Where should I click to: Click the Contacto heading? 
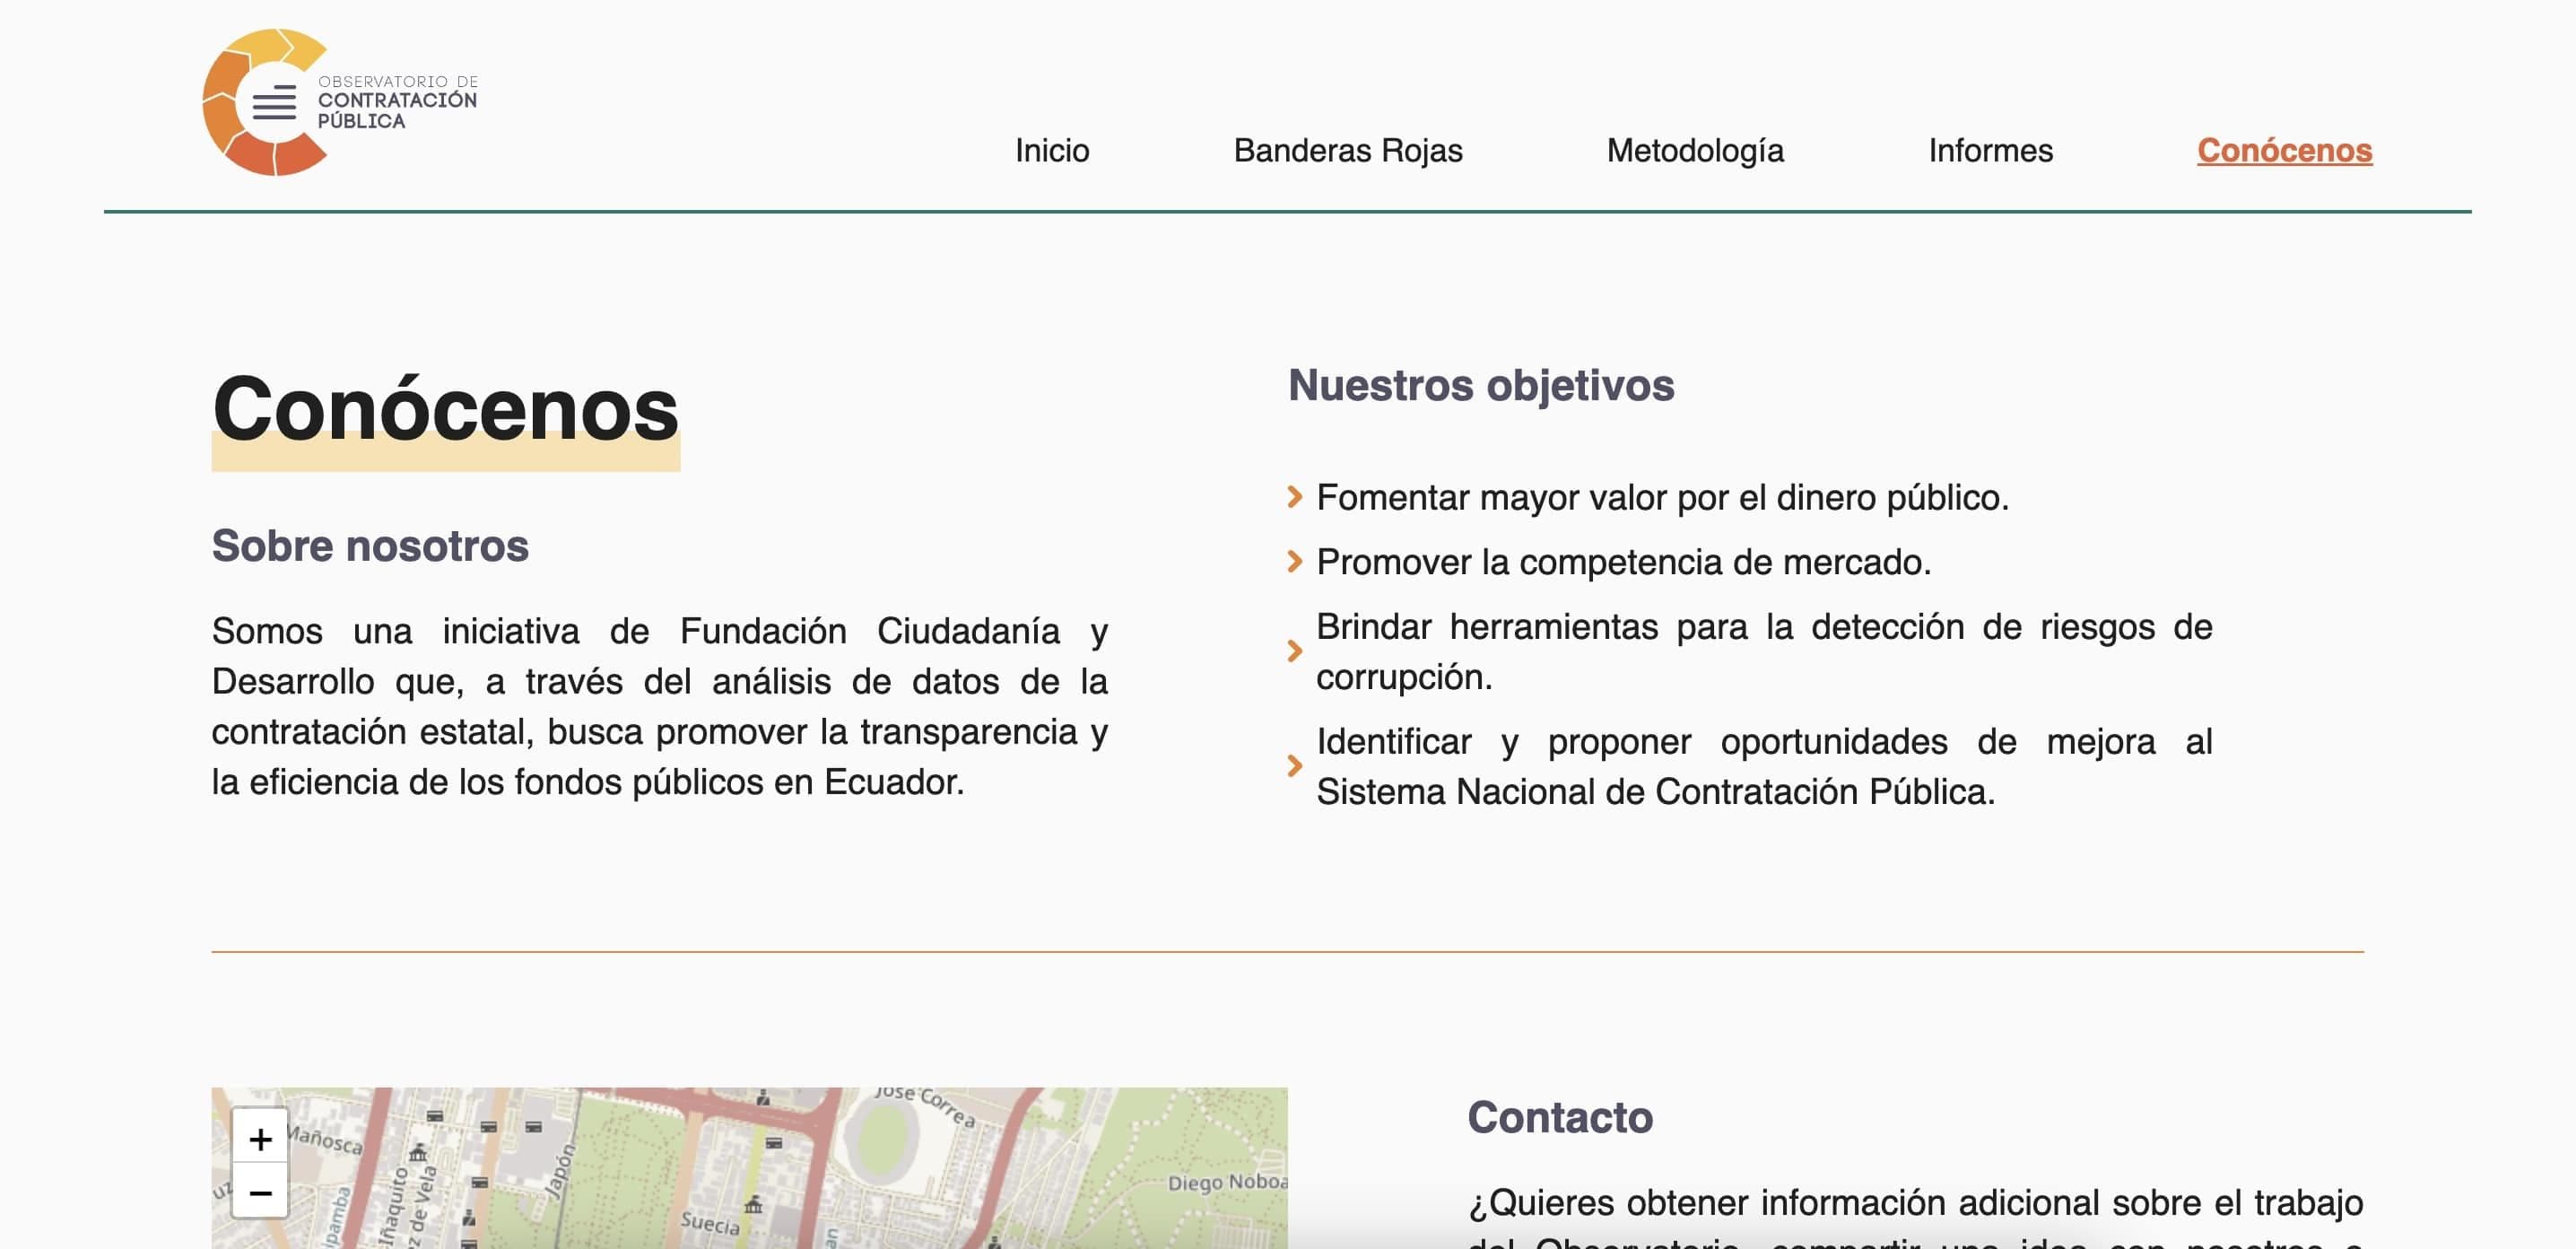tap(1560, 1118)
